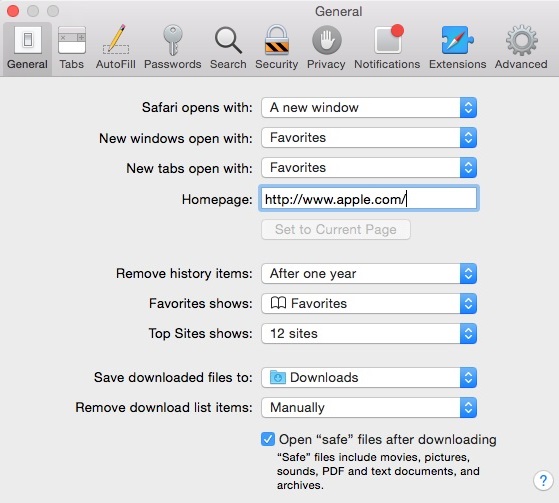This screenshot has width=559, height=503.
Task: Expand New windows open with dropdown
Action: coord(369,138)
